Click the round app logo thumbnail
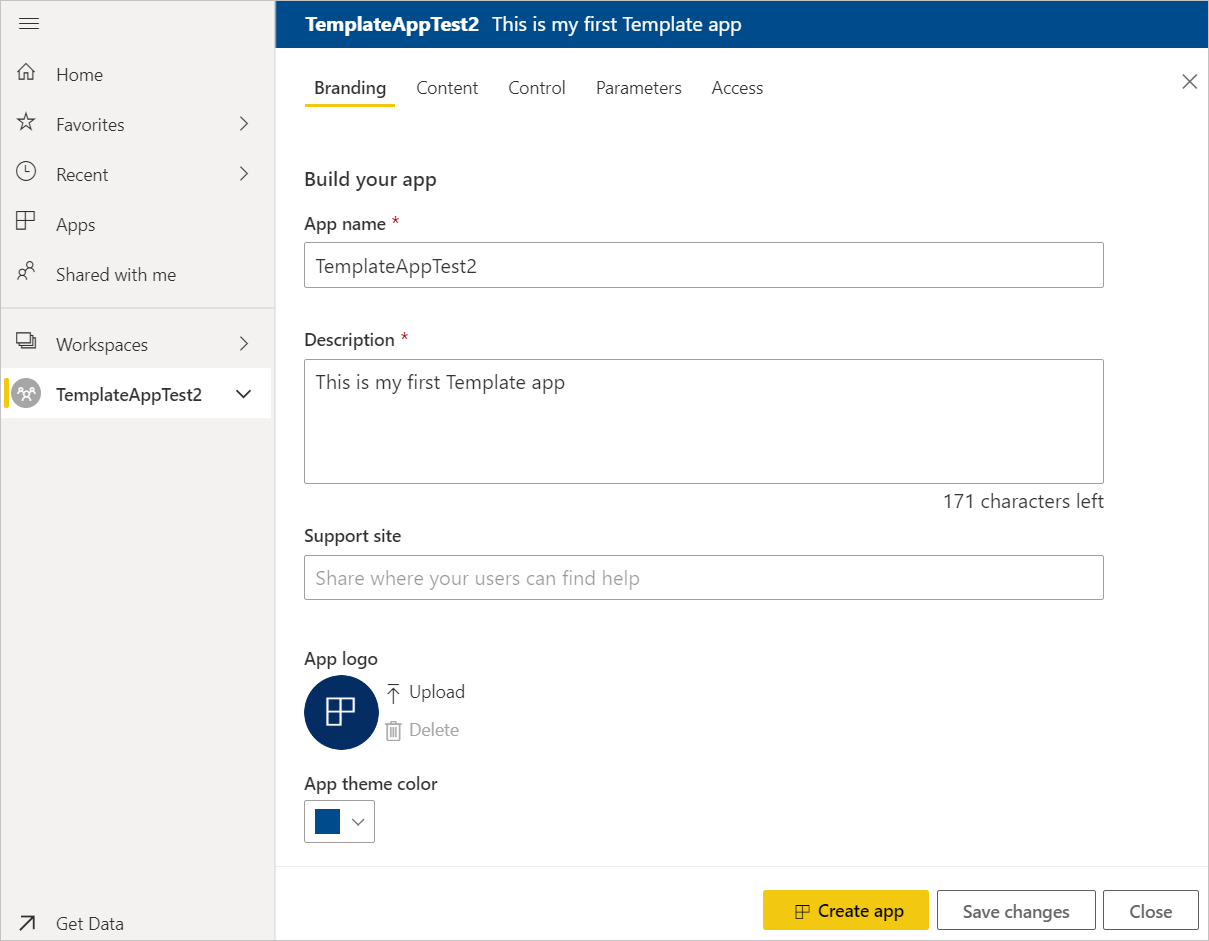This screenshot has height=941, width=1209. (x=341, y=712)
